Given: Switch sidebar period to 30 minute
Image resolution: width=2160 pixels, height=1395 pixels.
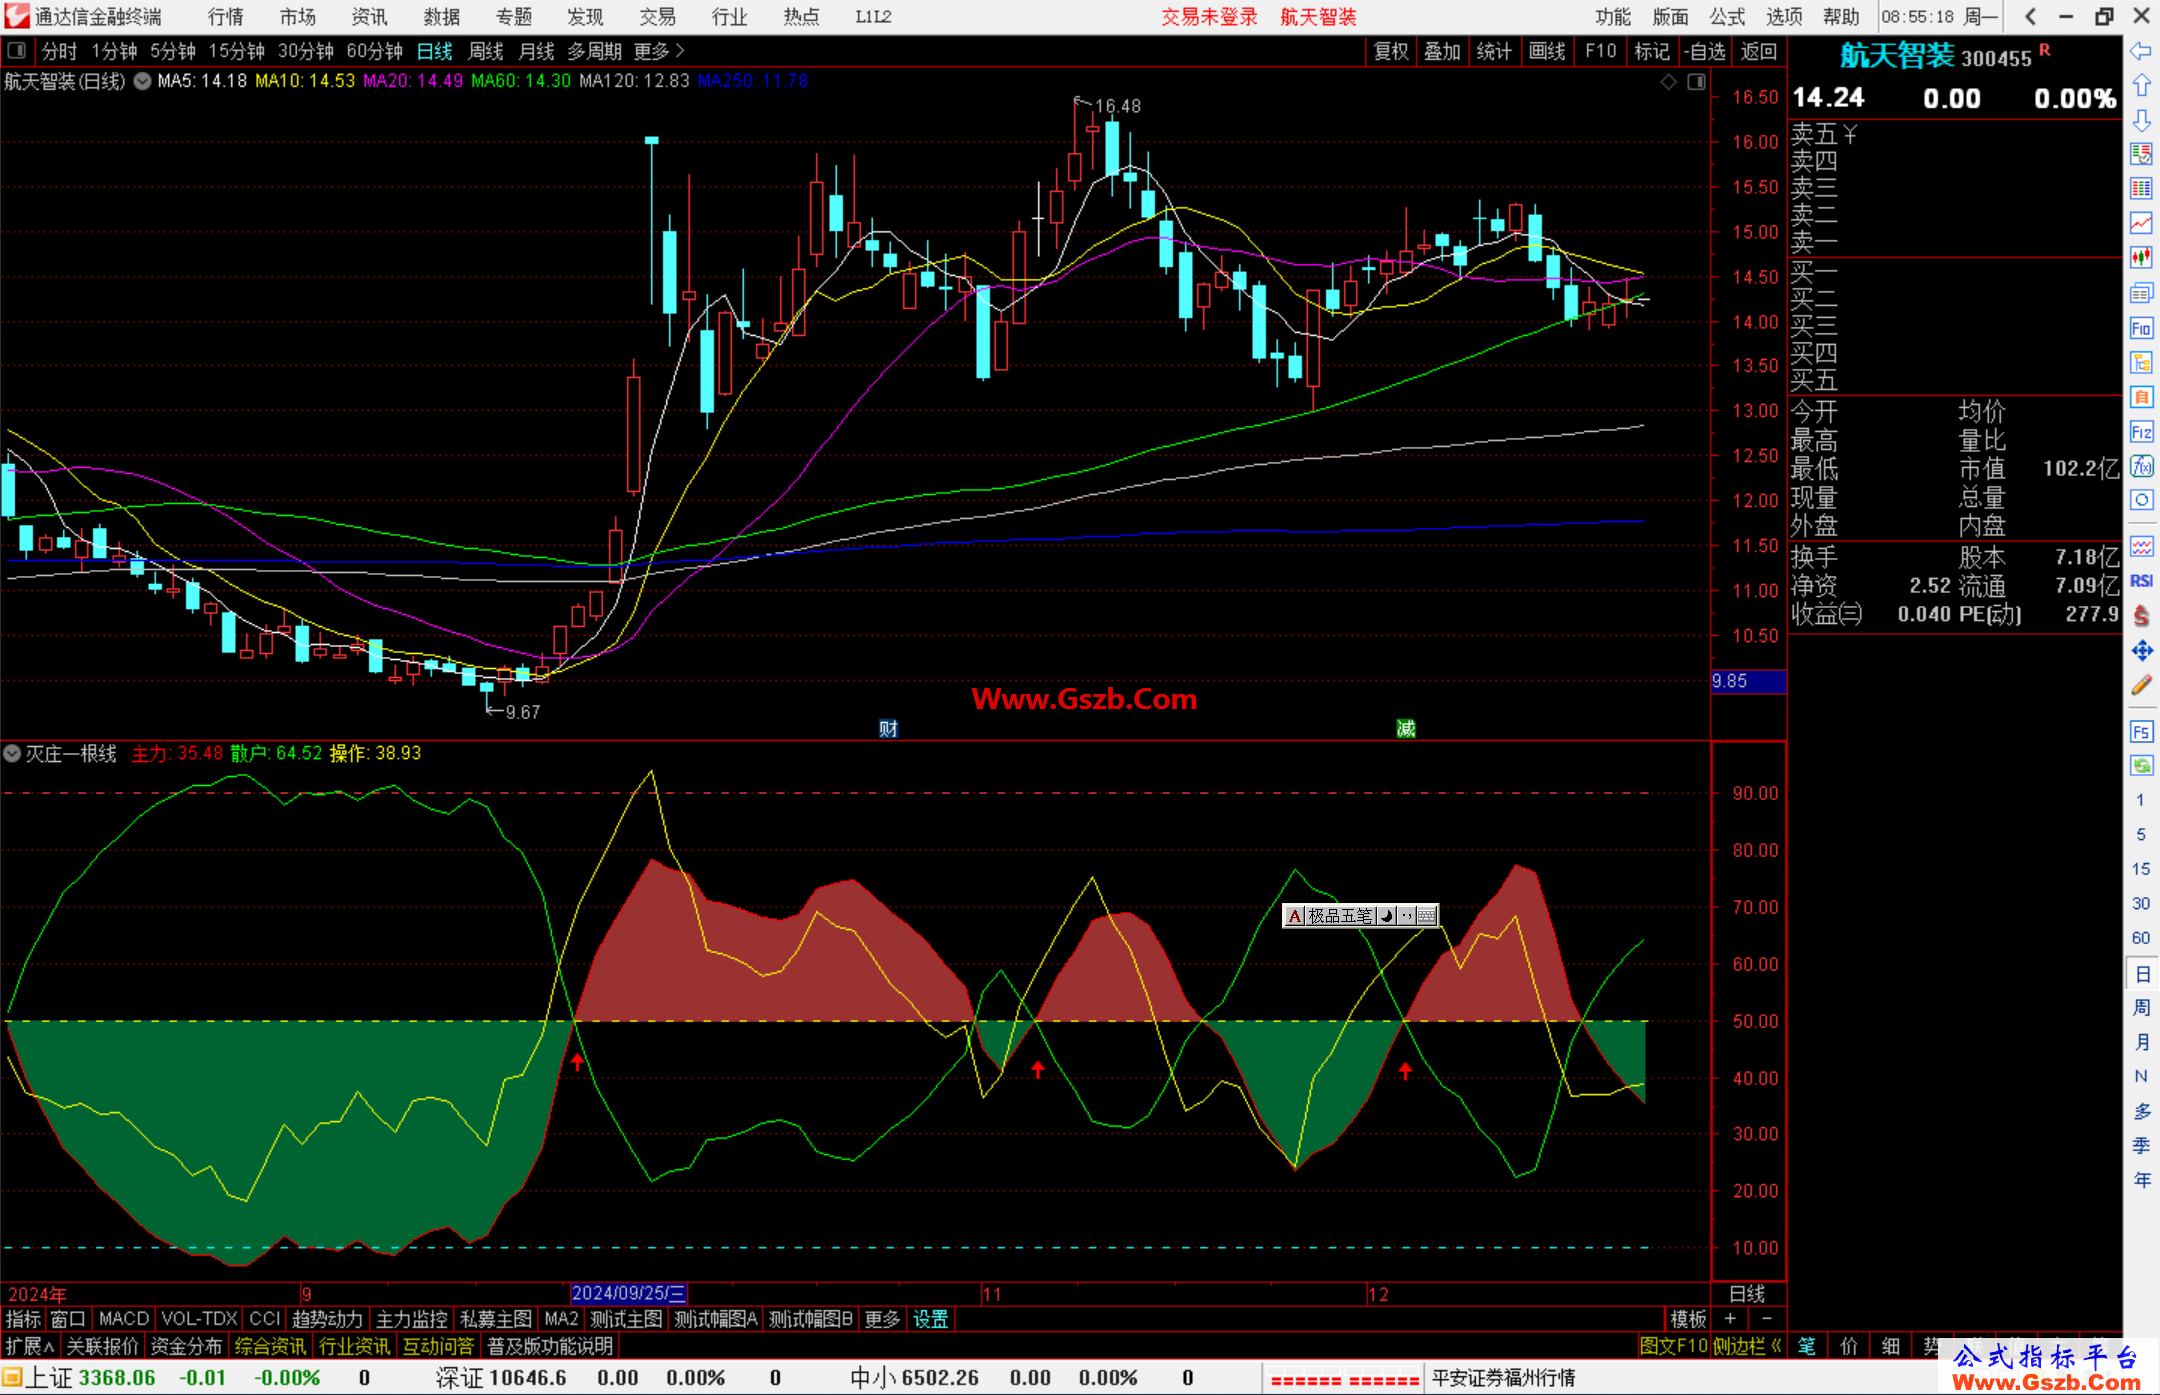Looking at the screenshot, I should (x=2141, y=903).
